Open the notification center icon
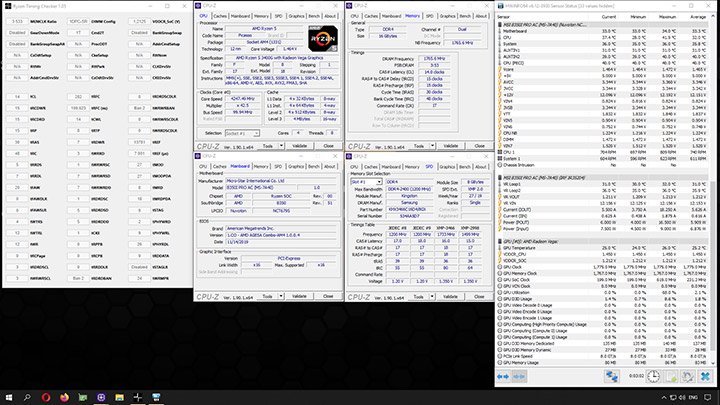The width and height of the screenshot is (720, 405). 708,398
